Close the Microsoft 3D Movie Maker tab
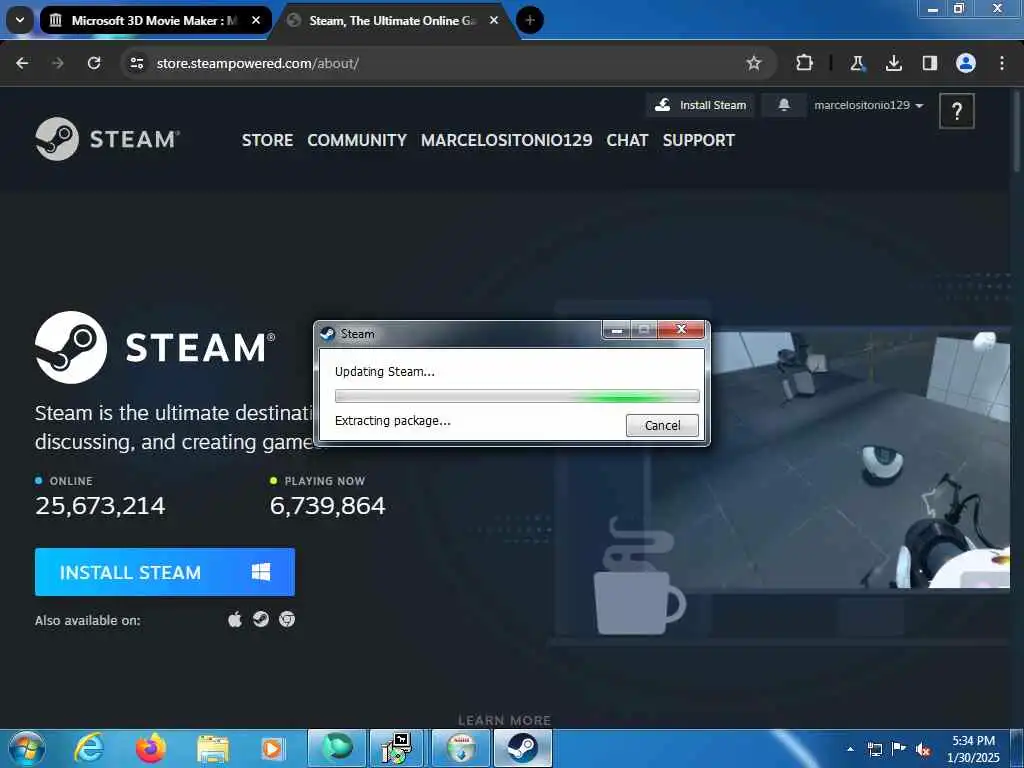 tap(257, 20)
